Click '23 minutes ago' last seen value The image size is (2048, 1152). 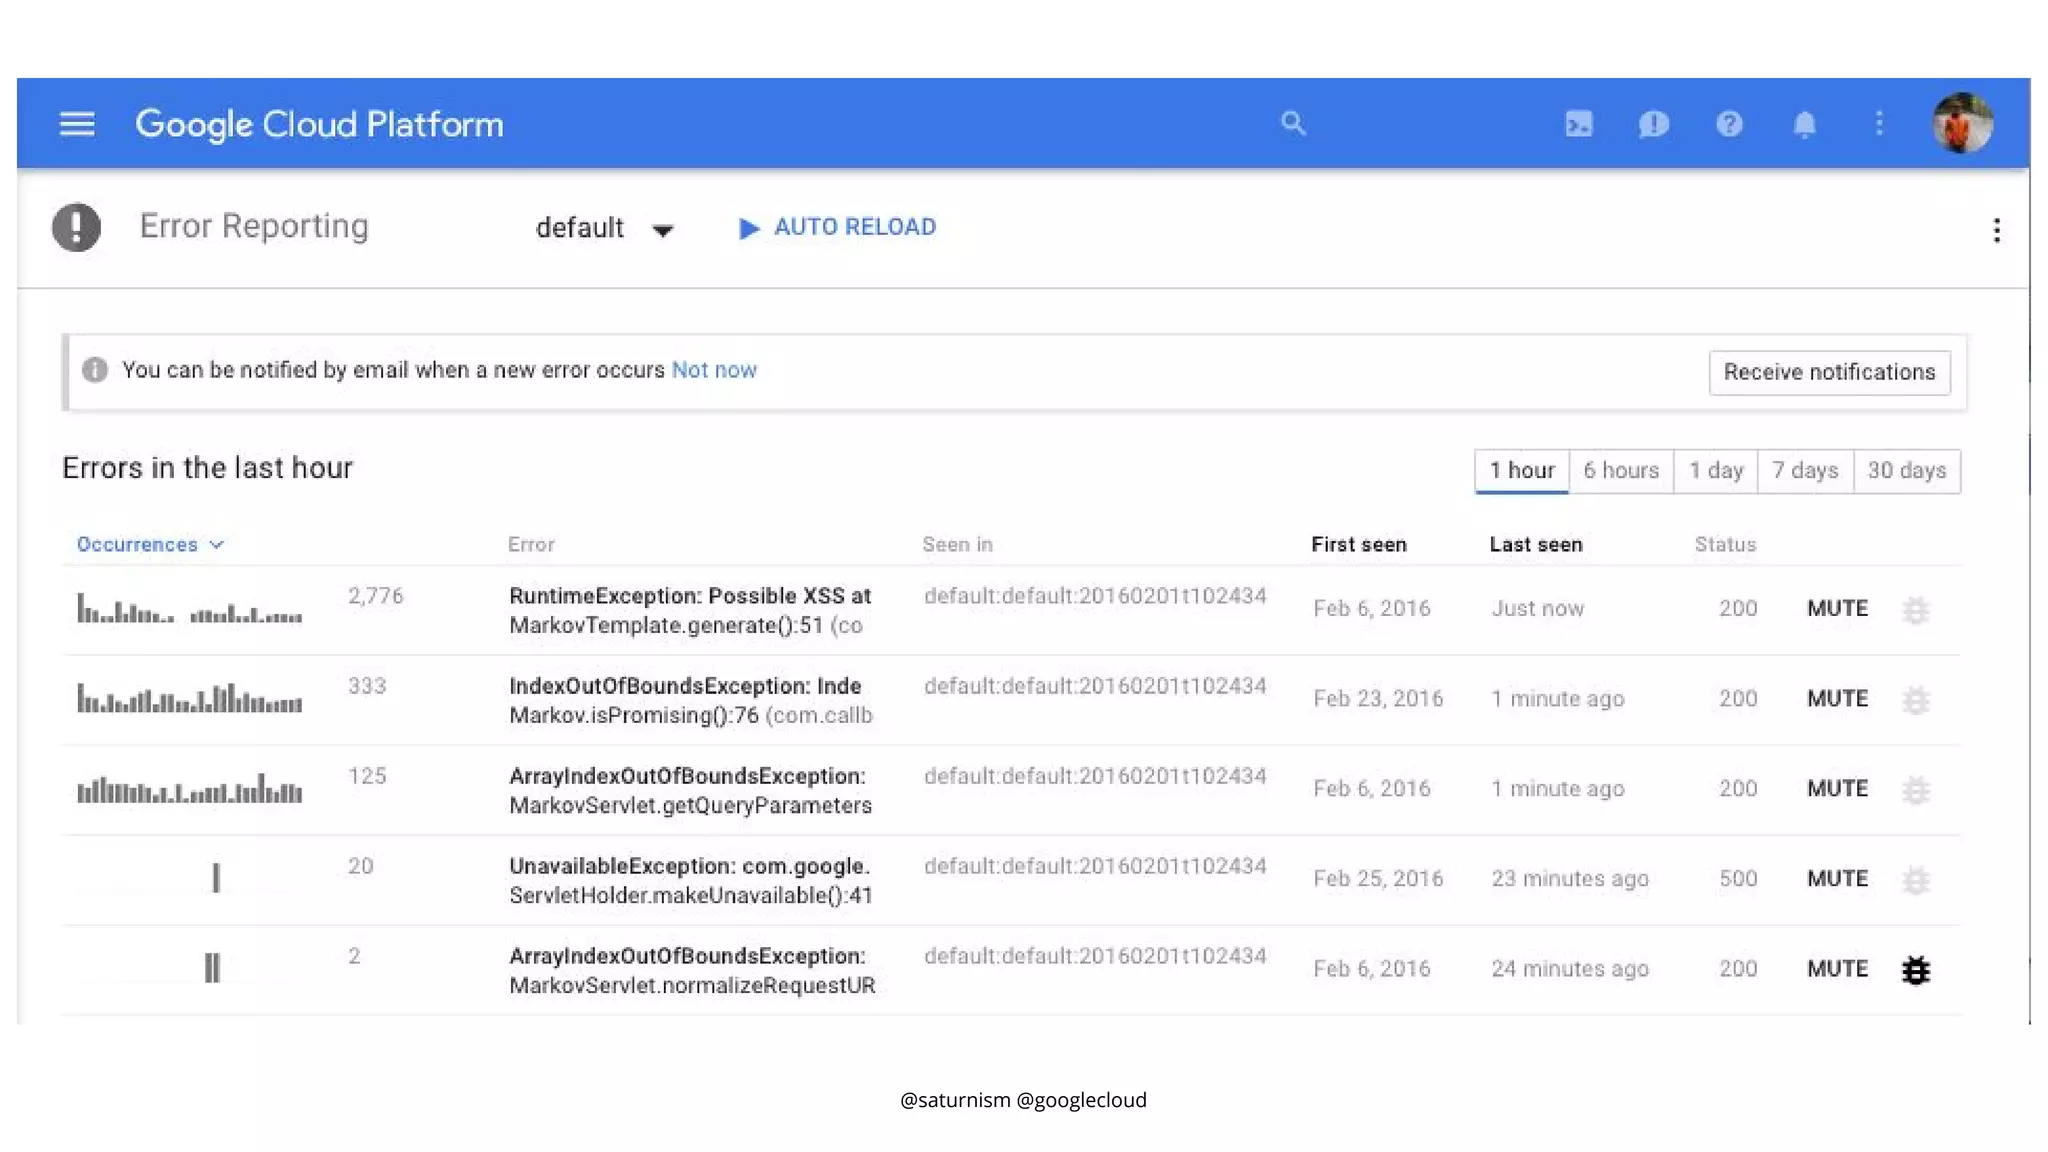pyautogui.click(x=1569, y=878)
